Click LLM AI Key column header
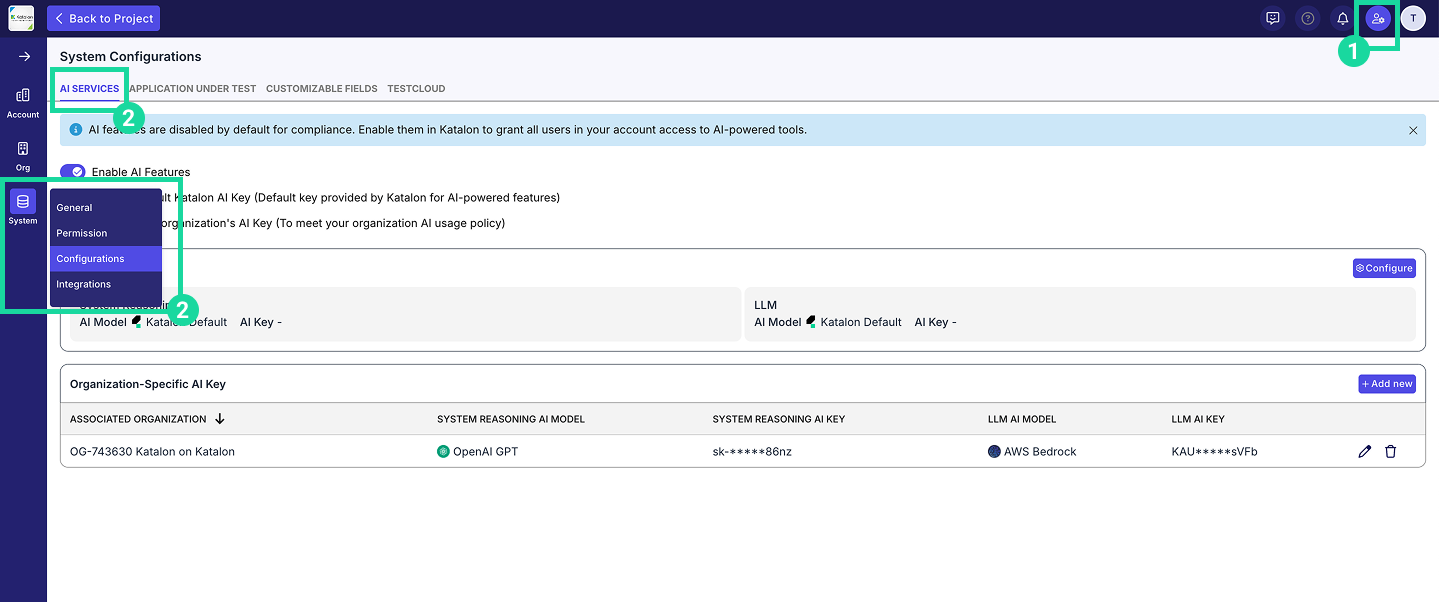1439x602 pixels. point(1198,419)
